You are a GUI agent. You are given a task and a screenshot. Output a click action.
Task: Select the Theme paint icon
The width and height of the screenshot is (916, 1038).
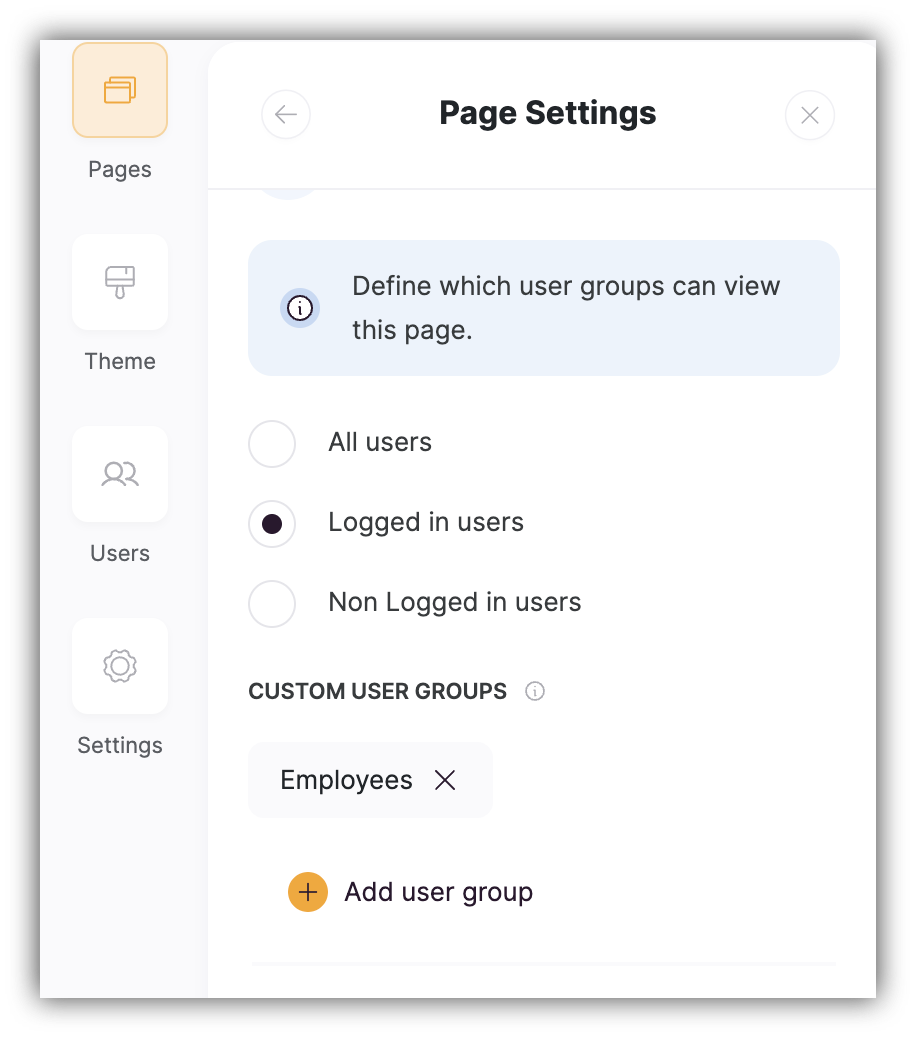point(119,282)
